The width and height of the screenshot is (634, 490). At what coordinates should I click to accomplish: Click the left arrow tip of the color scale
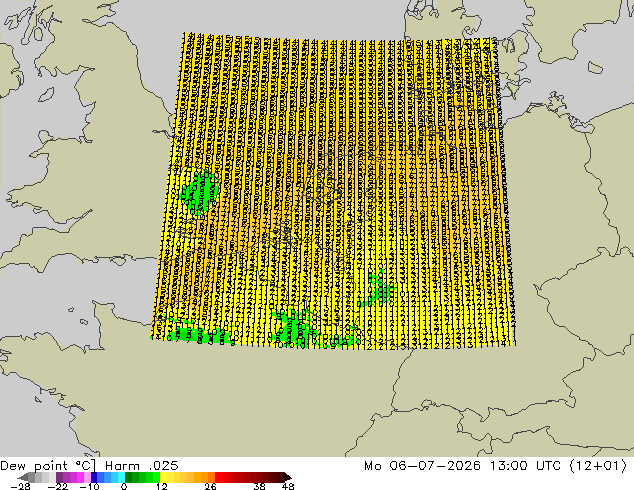coord(19,477)
